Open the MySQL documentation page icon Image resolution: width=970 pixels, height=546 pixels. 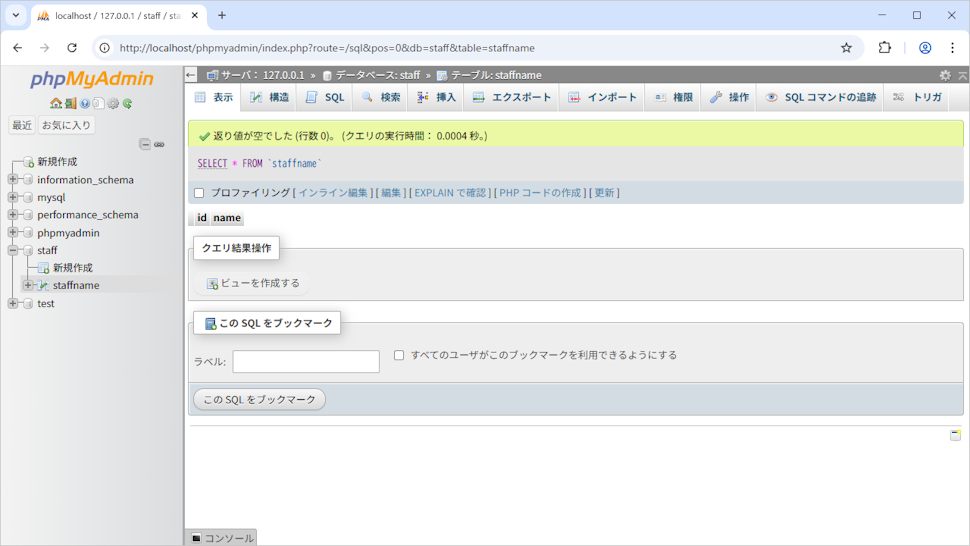pos(98,103)
